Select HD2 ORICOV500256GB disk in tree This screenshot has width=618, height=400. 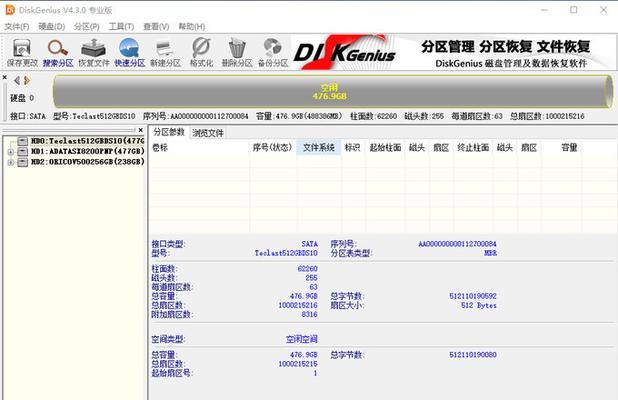[x=87, y=162]
